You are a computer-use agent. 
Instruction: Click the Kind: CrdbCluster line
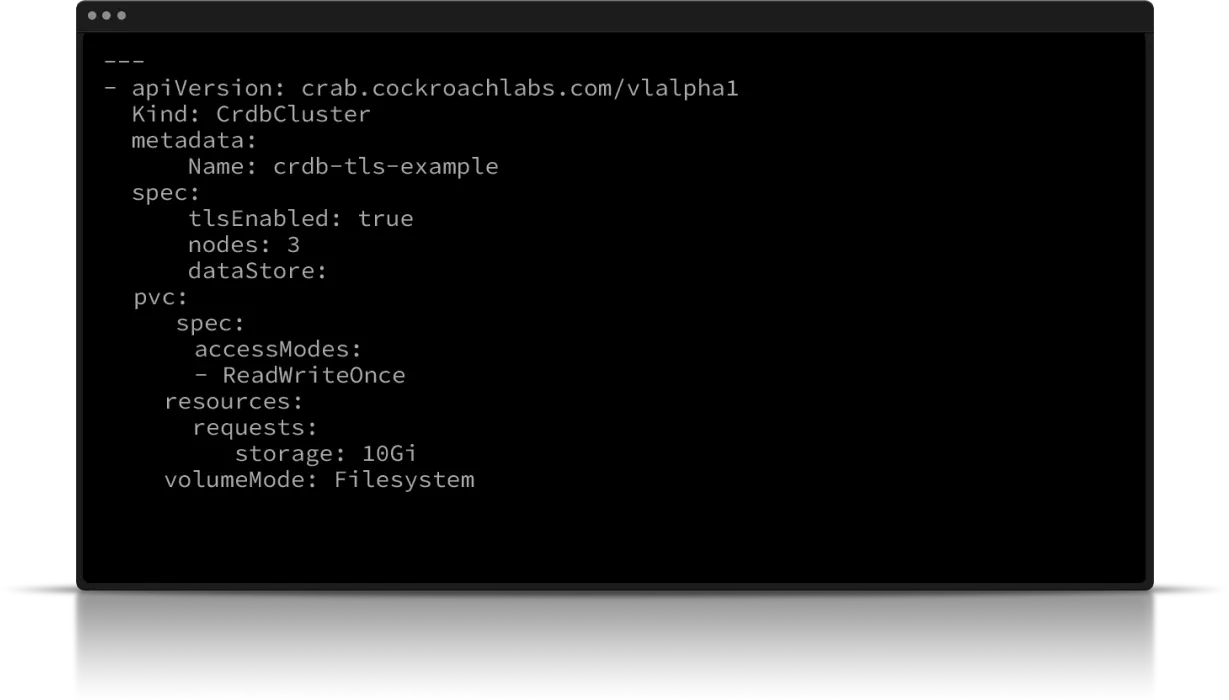(251, 114)
